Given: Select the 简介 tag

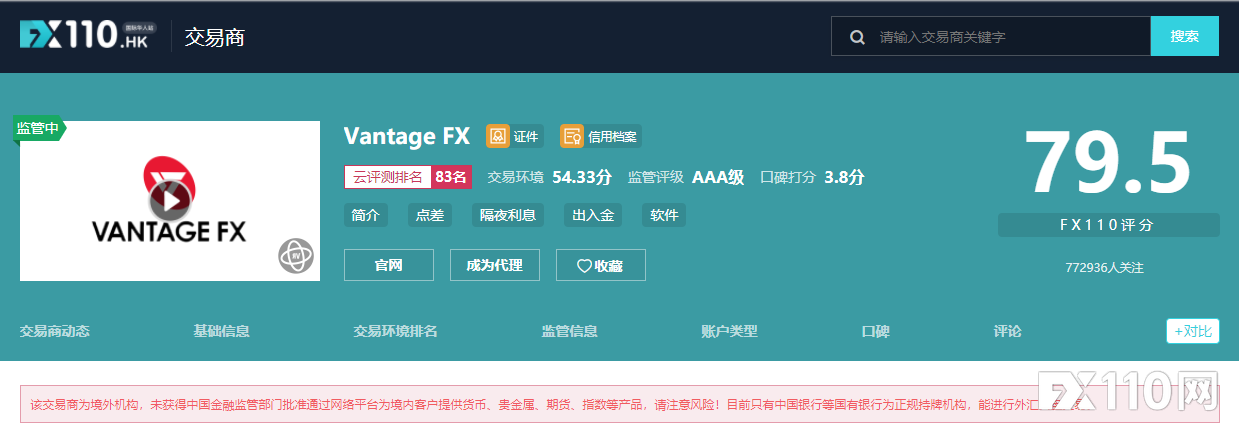Looking at the screenshot, I should [366, 215].
